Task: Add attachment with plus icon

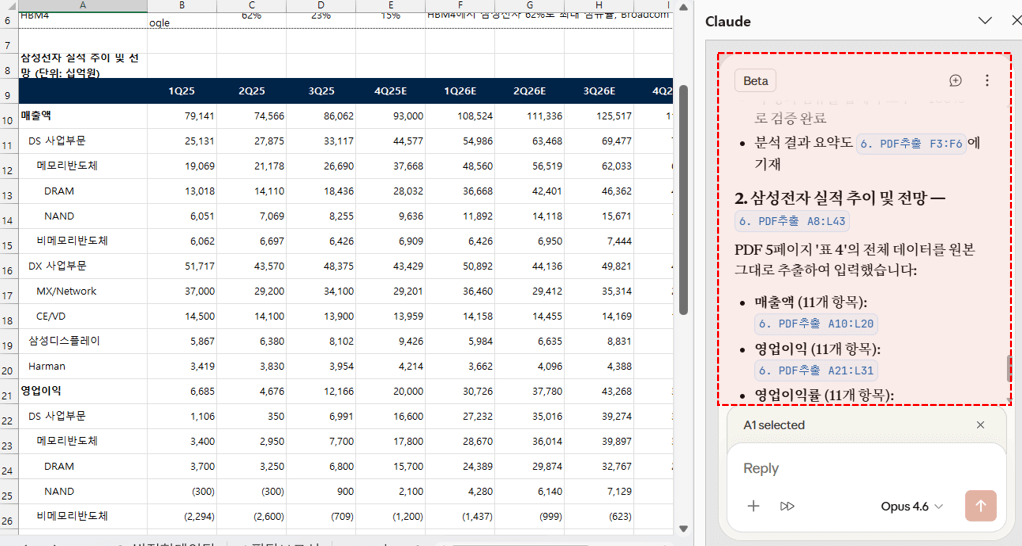Action: [x=753, y=506]
